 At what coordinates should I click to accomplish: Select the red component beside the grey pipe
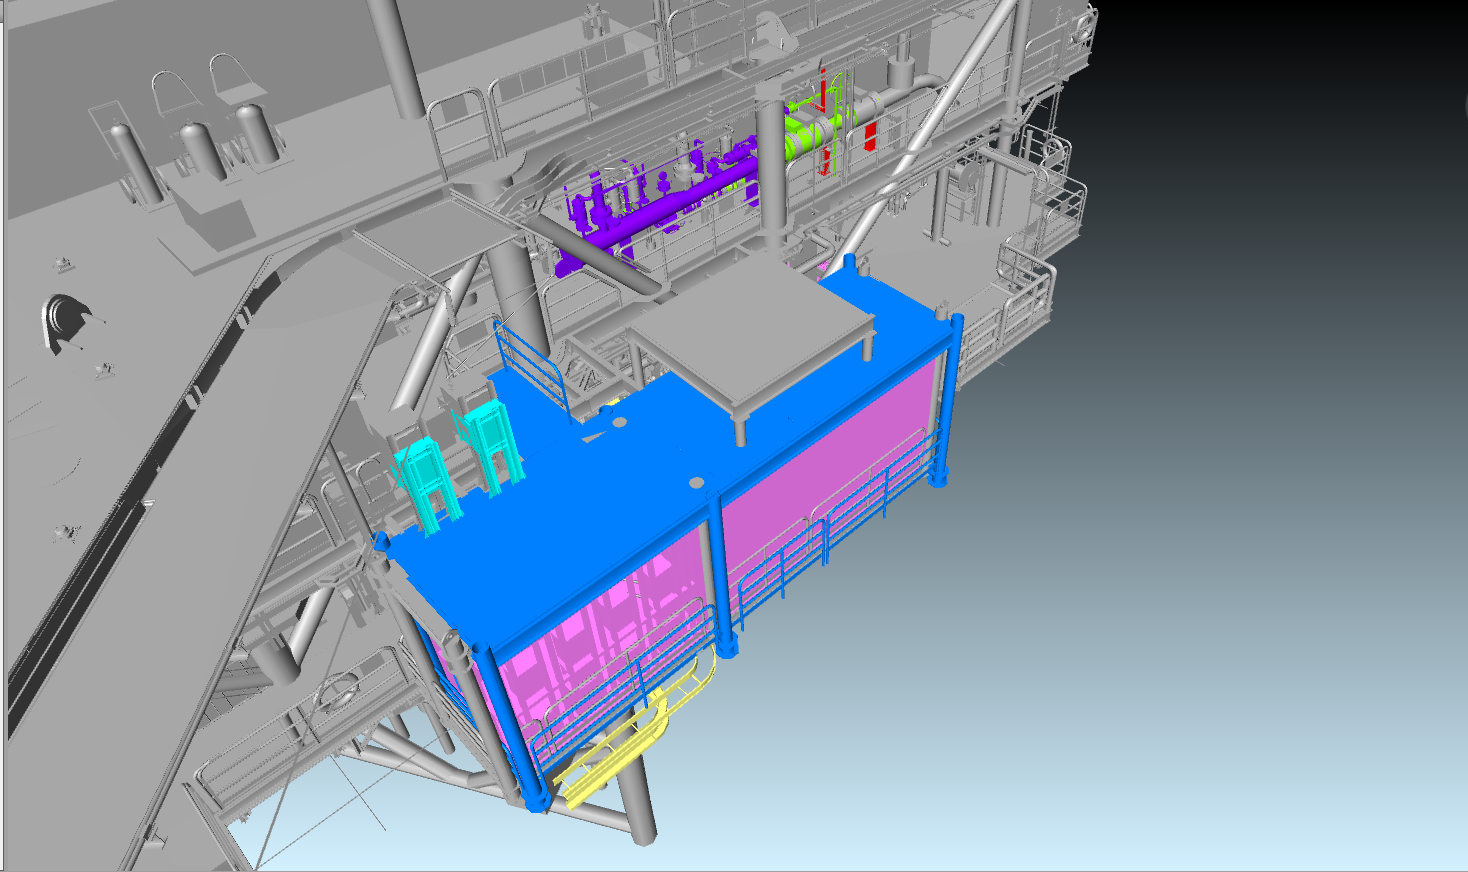click(869, 137)
